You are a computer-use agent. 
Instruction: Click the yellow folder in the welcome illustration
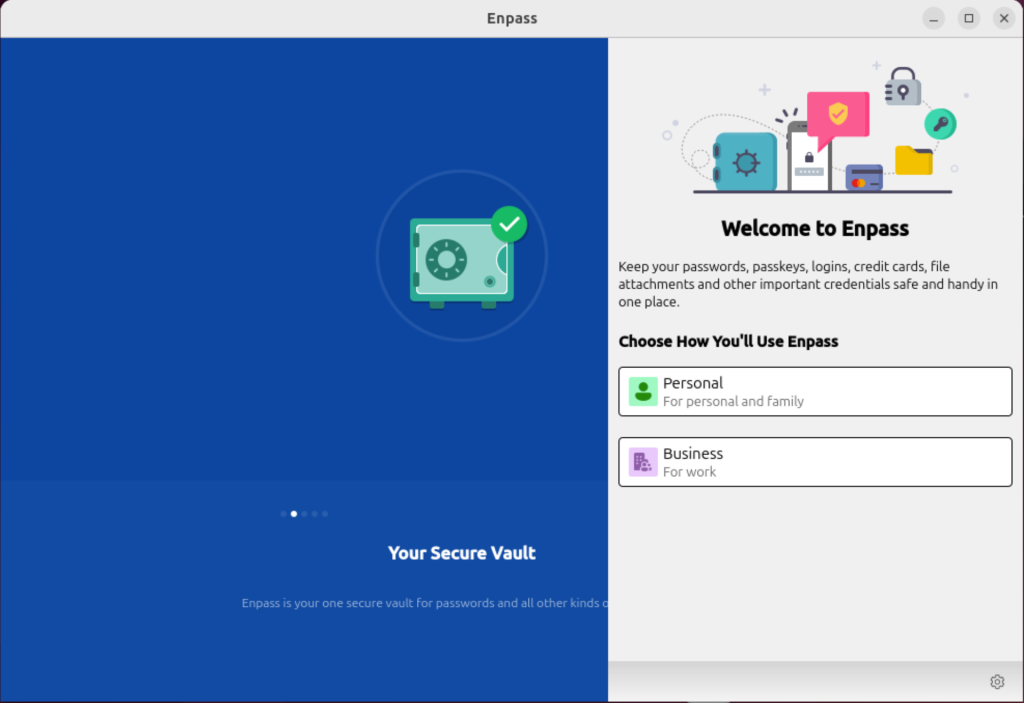(x=913, y=161)
